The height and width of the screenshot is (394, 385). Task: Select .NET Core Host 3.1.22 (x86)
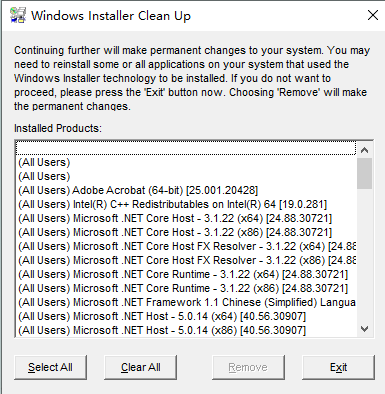point(186,232)
